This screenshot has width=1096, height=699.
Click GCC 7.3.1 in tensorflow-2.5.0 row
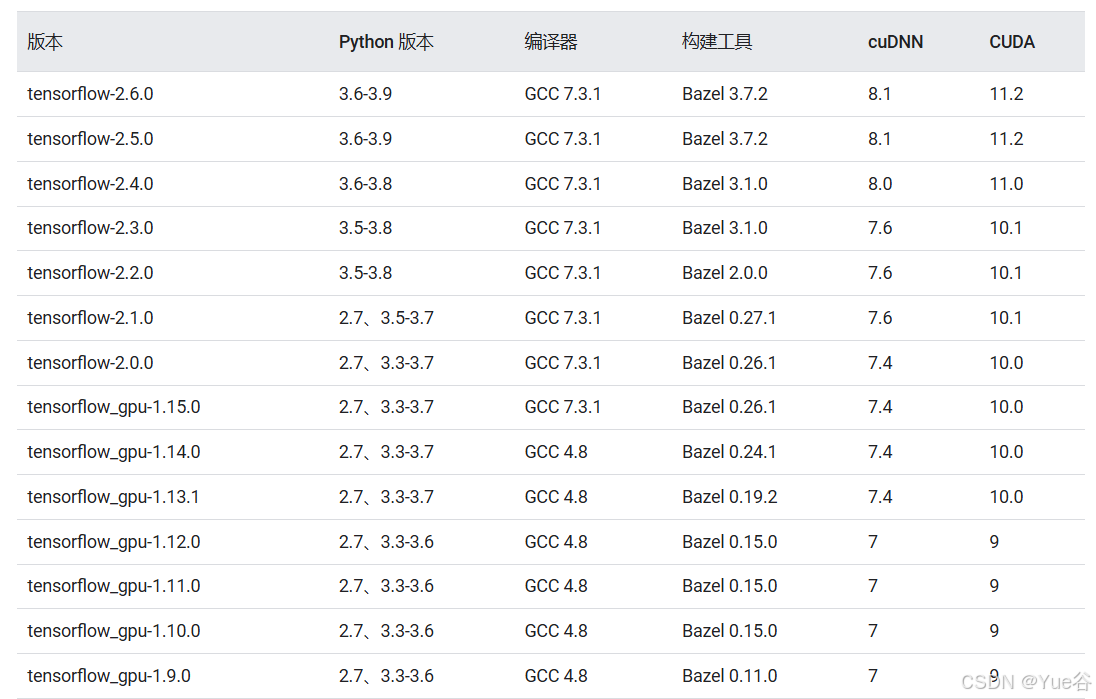563,138
